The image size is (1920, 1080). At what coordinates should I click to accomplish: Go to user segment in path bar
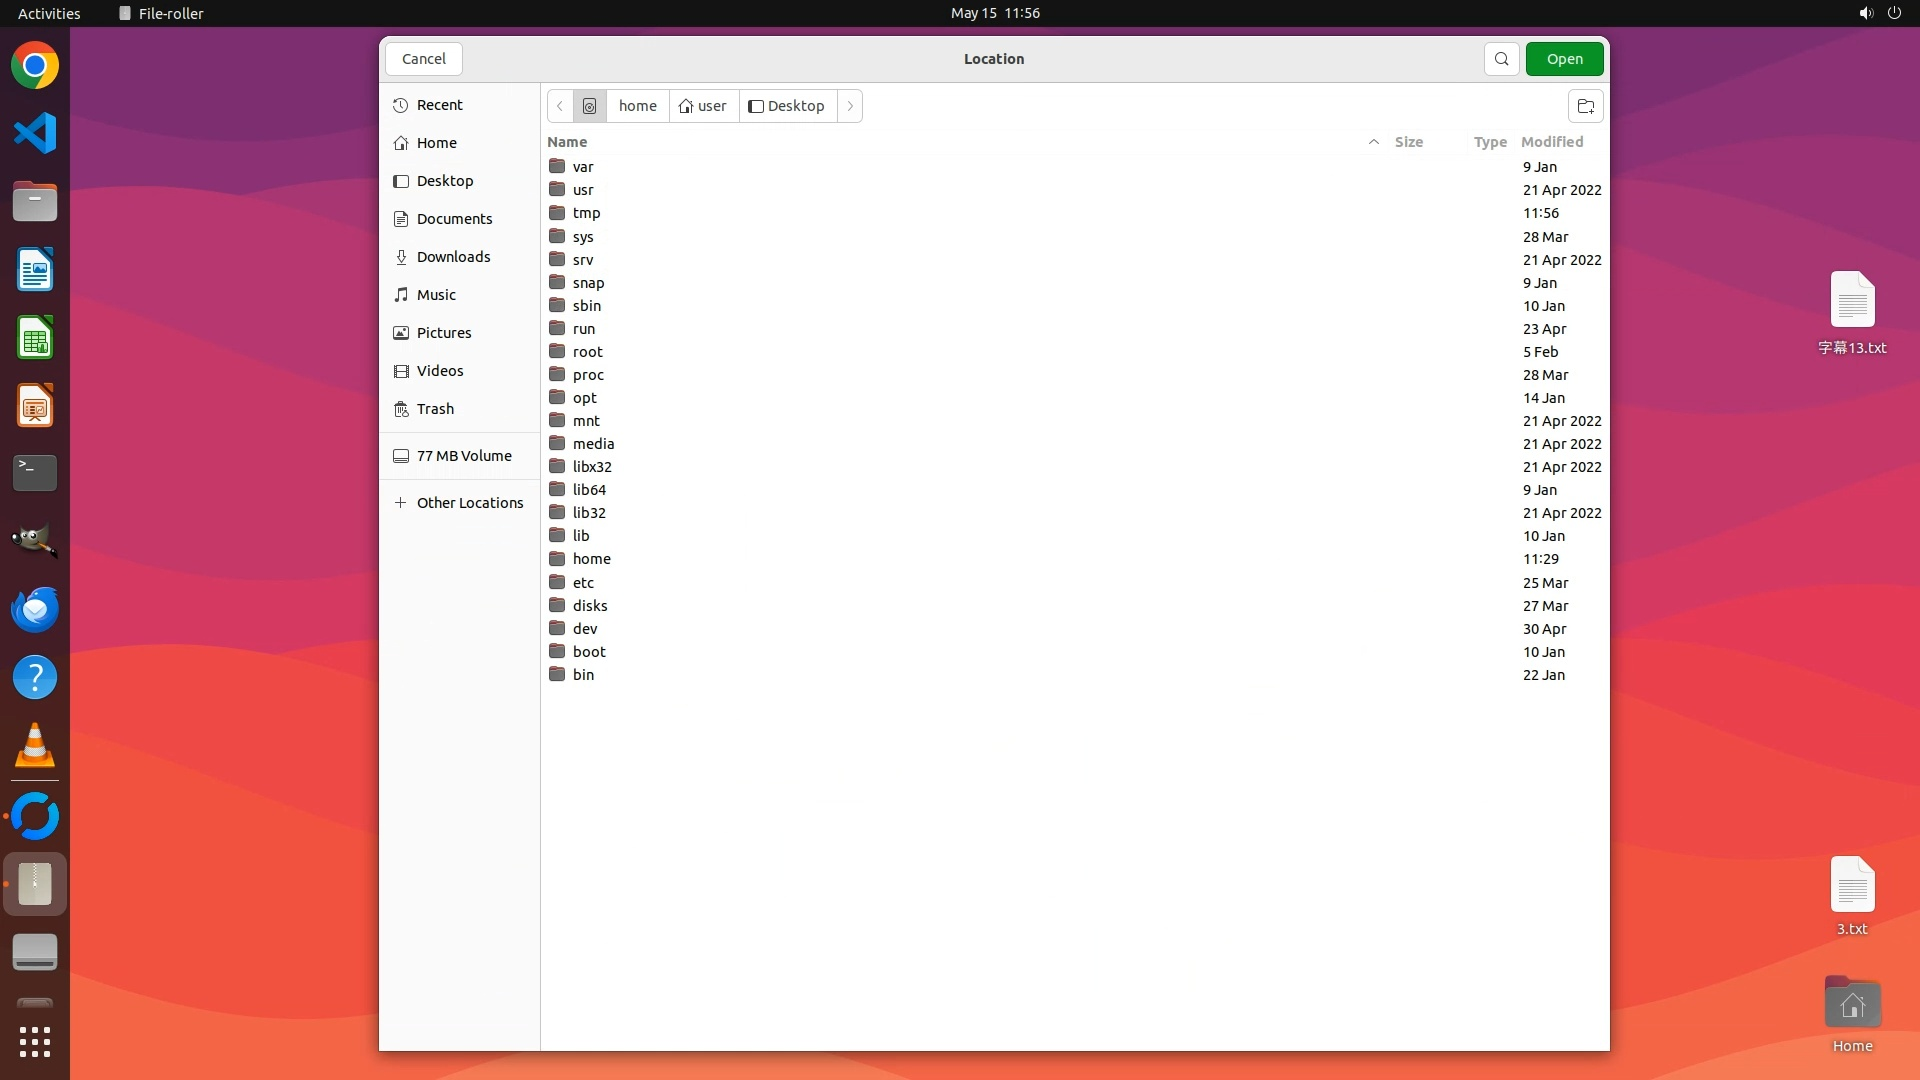703,106
